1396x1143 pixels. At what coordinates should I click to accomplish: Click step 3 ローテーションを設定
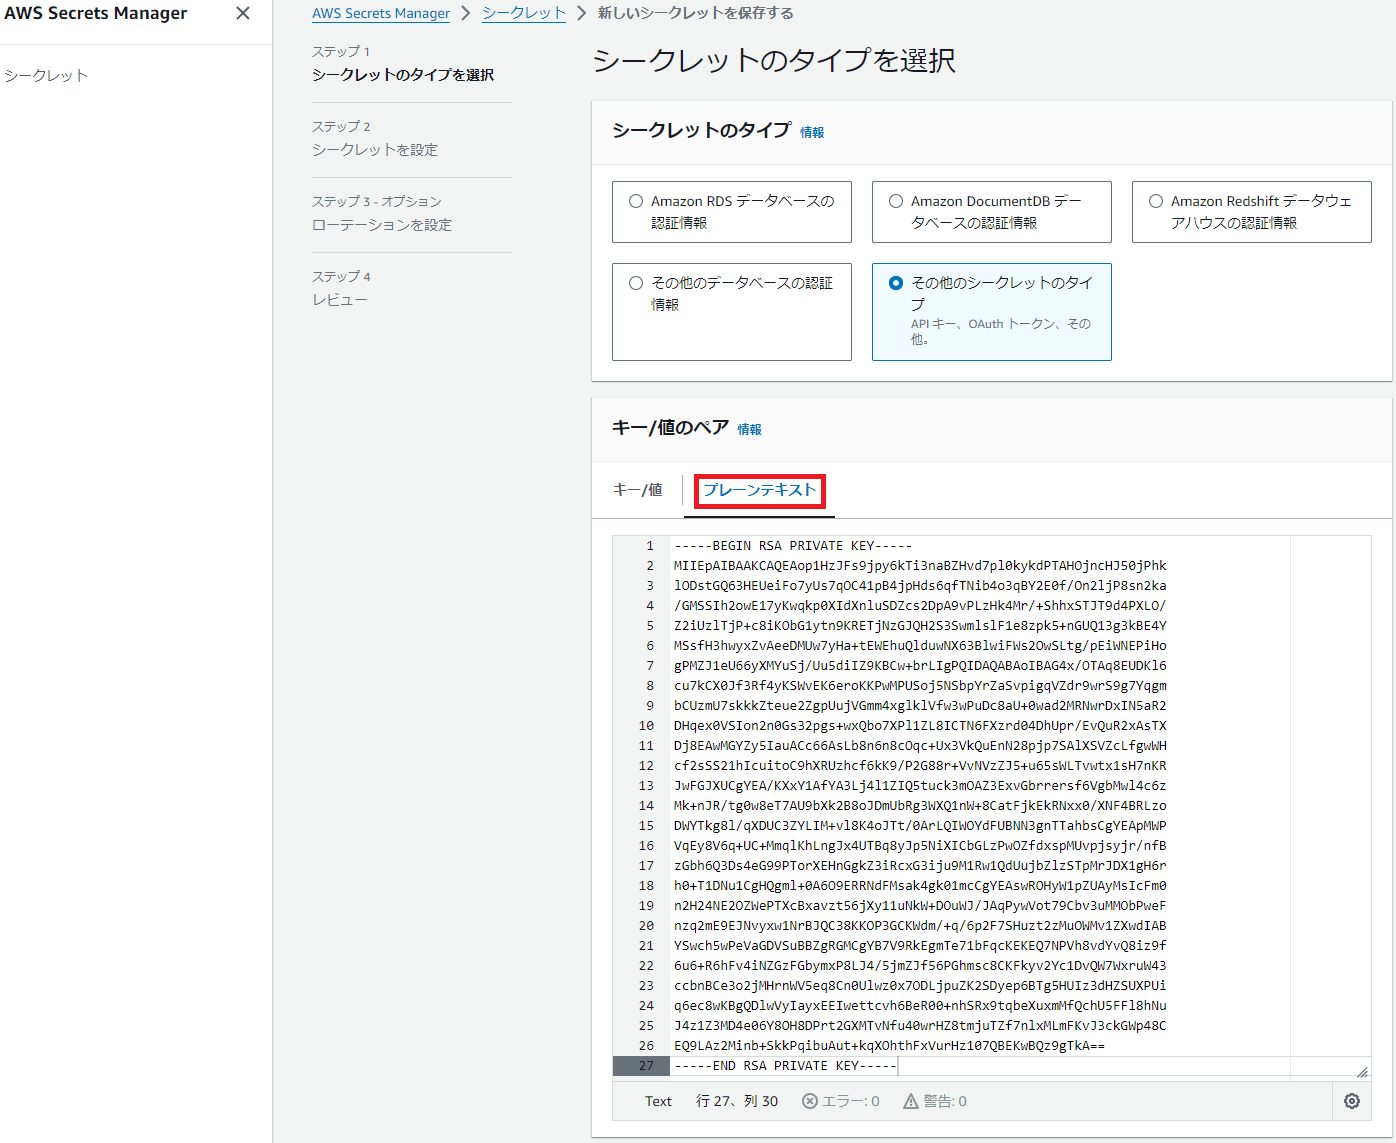(x=382, y=225)
